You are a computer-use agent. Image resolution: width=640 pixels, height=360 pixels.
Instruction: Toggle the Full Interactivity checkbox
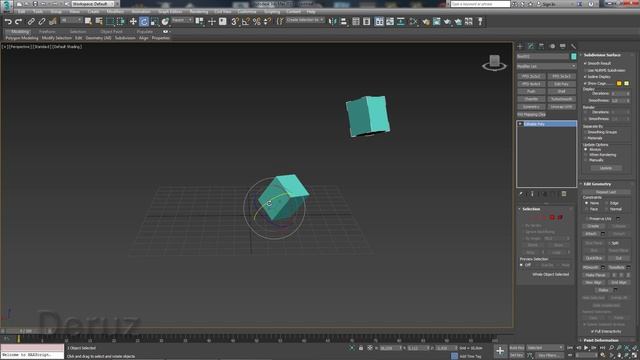(592, 331)
